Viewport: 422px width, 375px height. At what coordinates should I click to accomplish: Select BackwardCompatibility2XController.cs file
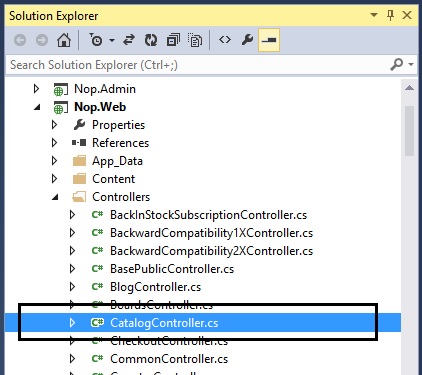(x=211, y=251)
